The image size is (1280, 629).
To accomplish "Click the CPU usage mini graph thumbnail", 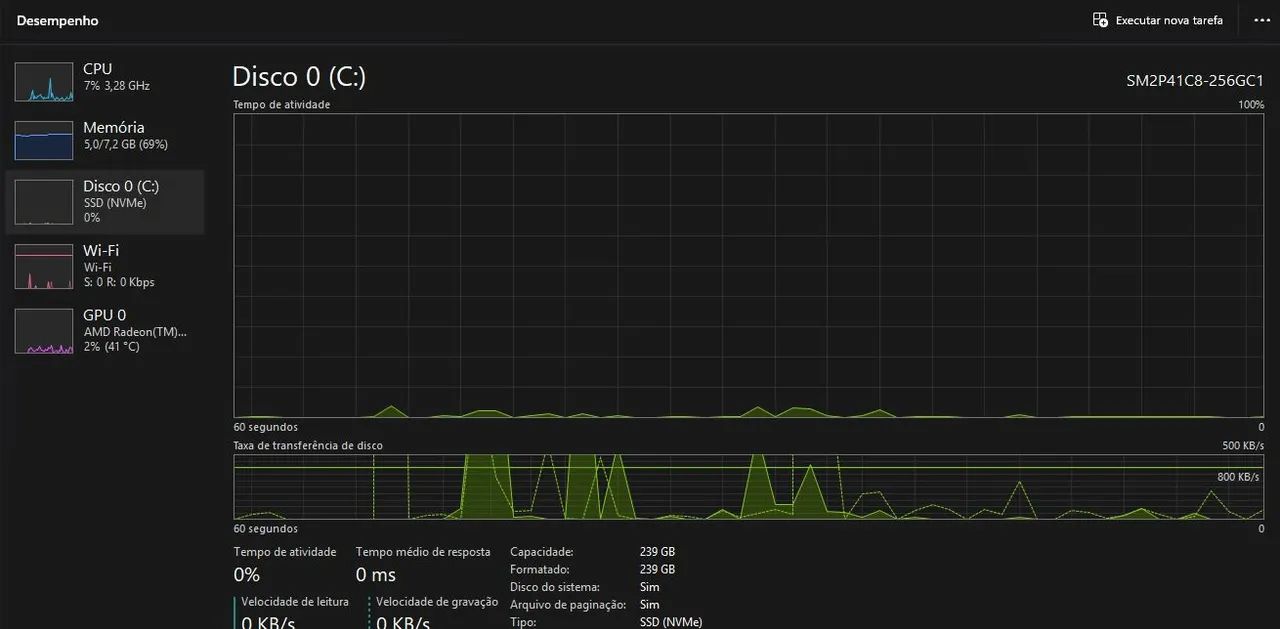I will click(44, 82).
